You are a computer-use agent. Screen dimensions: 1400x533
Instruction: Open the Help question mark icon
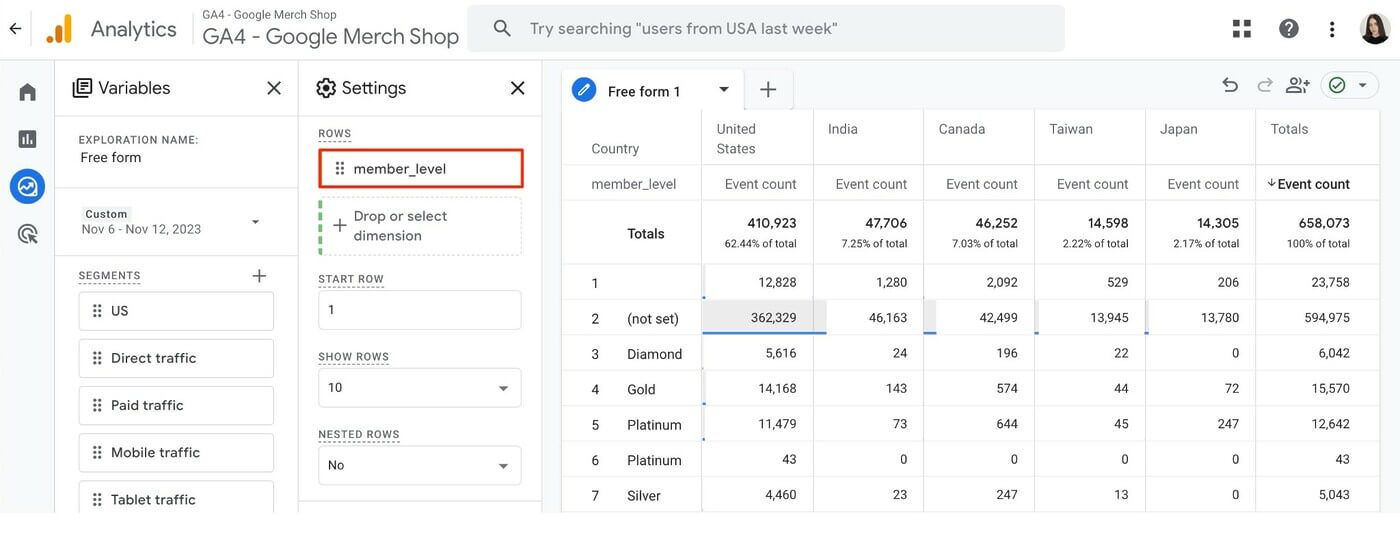click(x=1289, y=29)
